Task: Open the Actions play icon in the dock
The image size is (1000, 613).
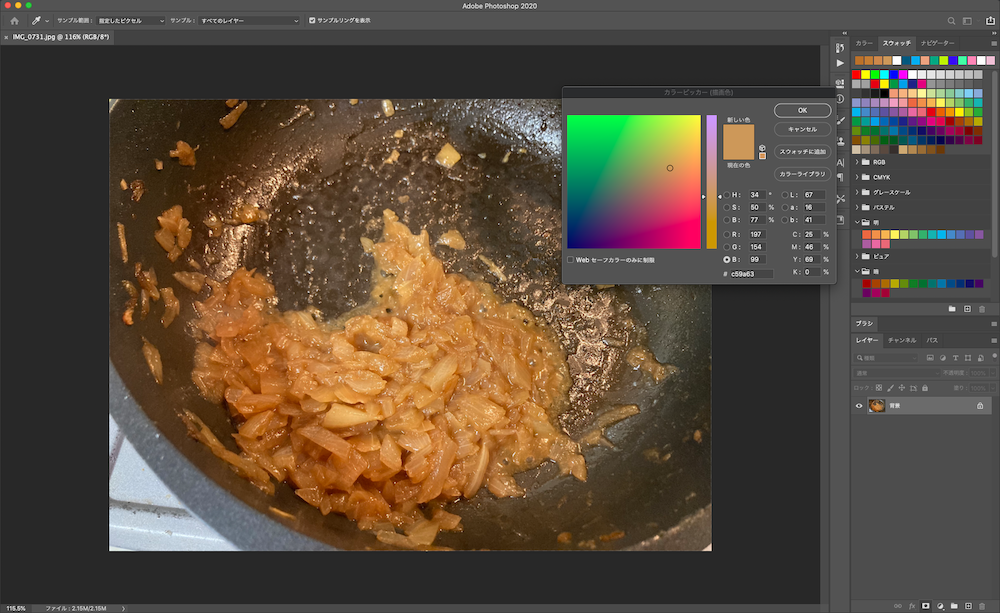Action: click(x=840, y=63)
